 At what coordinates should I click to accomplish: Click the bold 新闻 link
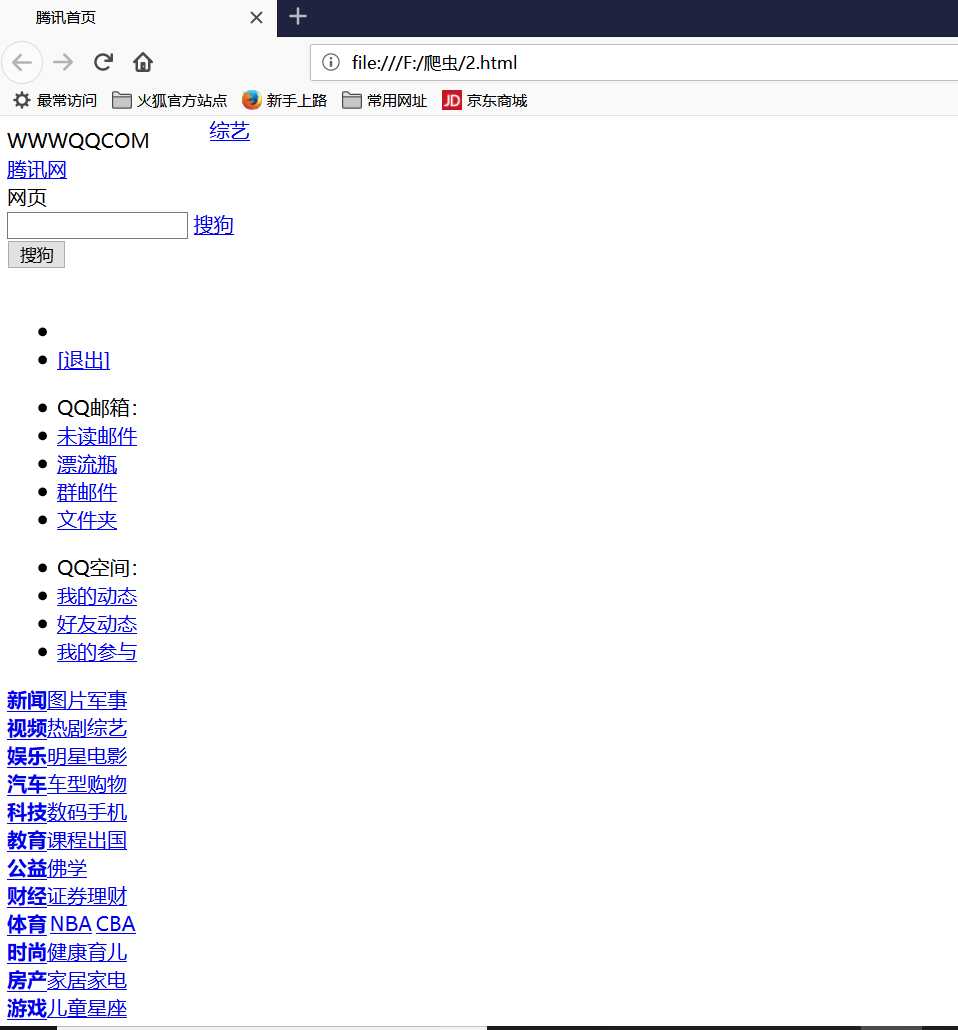(x=27, y=700)
